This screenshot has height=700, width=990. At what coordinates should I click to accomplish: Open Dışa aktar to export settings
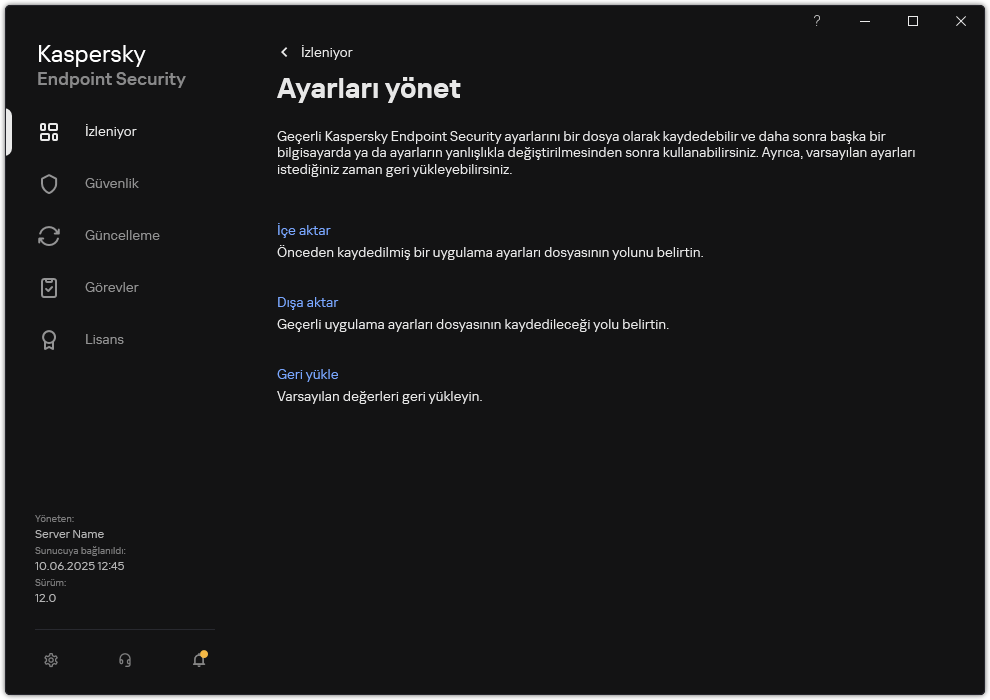pyautogui.click(x=308, y=302)
